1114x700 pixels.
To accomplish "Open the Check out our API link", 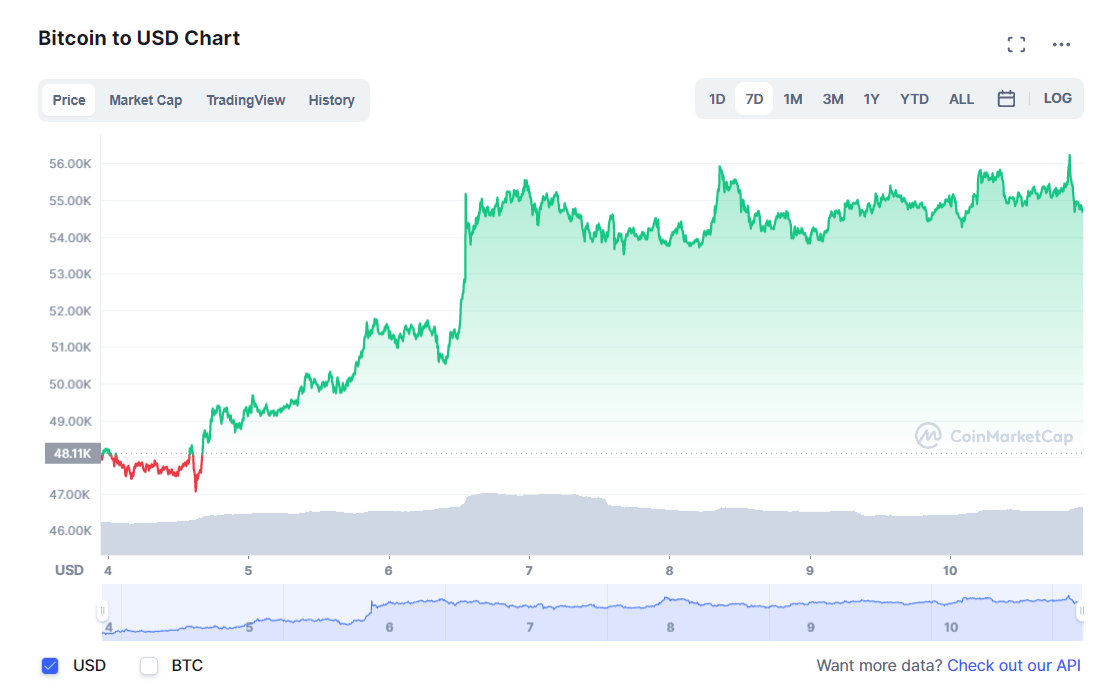I will 1014,666.
